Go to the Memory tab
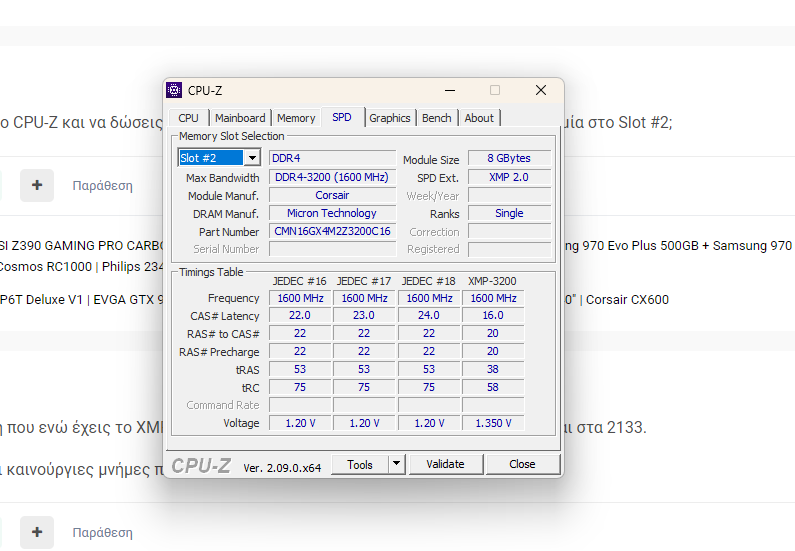The height and width of the screenshot is (551, 795). click(296, 118)
